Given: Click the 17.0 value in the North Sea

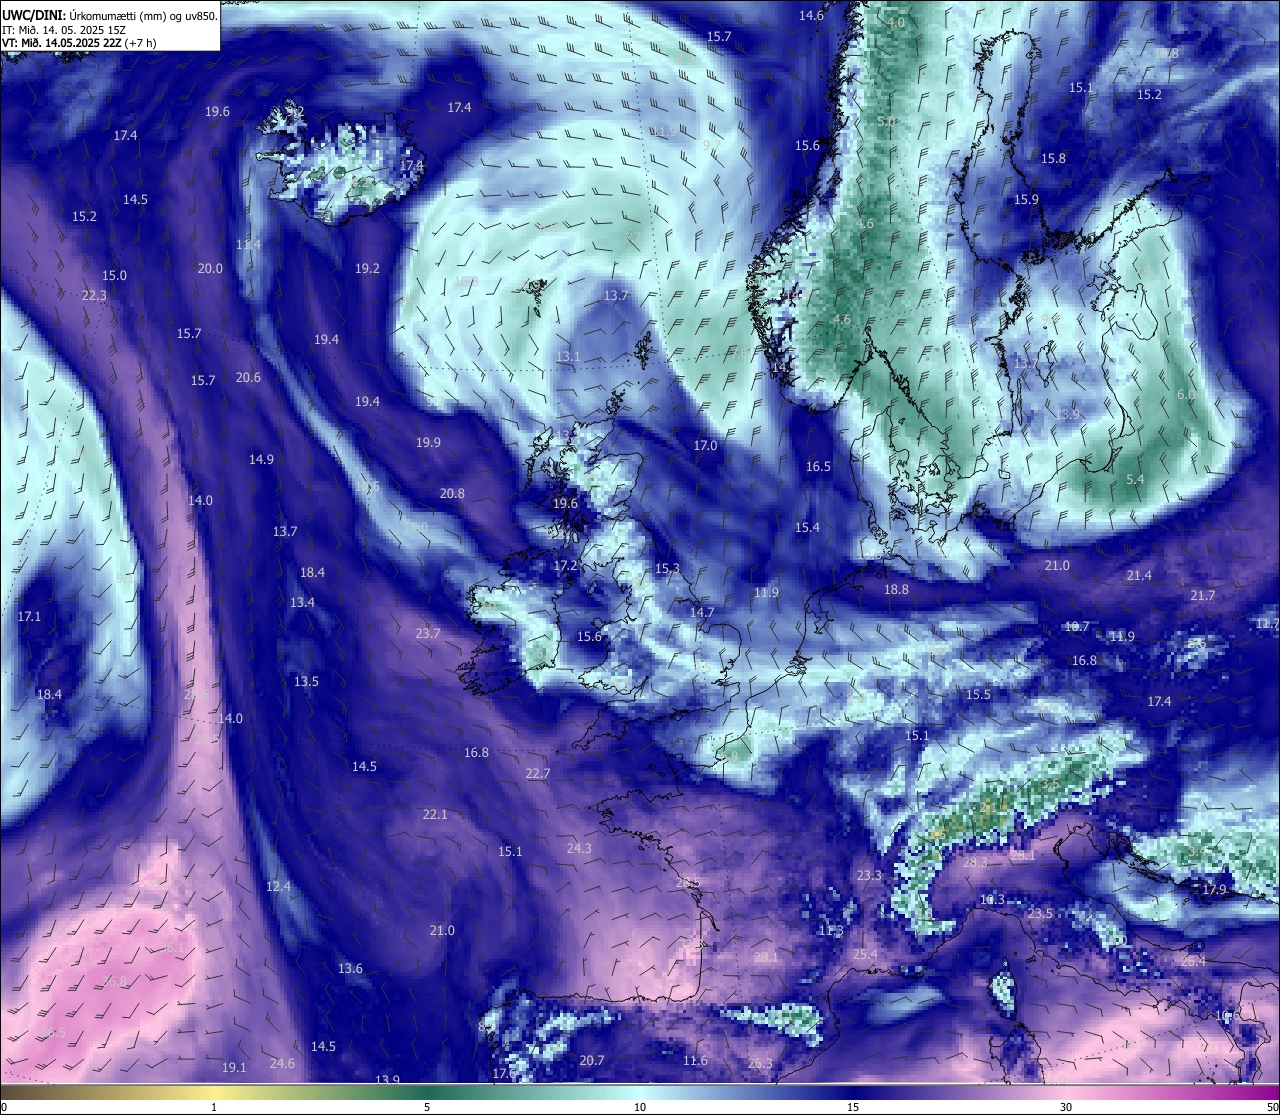Looking at the screenshot, I should pos(705,445).
